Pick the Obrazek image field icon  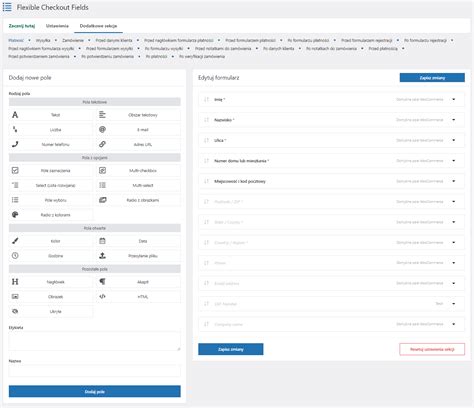click(x=15, y=296)
